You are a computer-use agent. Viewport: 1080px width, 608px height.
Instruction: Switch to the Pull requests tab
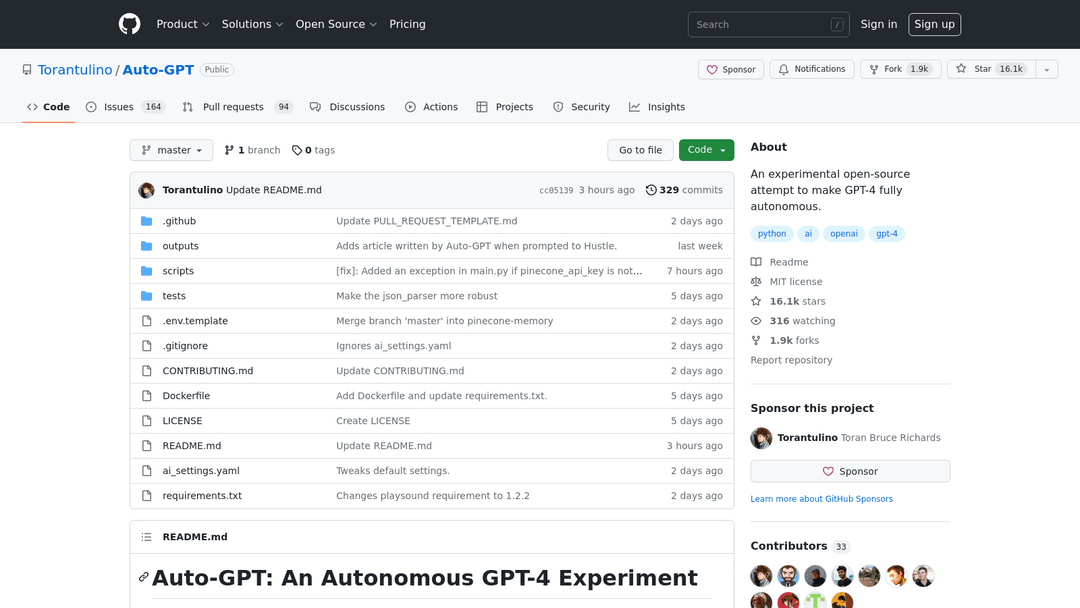tap(238, 107)
